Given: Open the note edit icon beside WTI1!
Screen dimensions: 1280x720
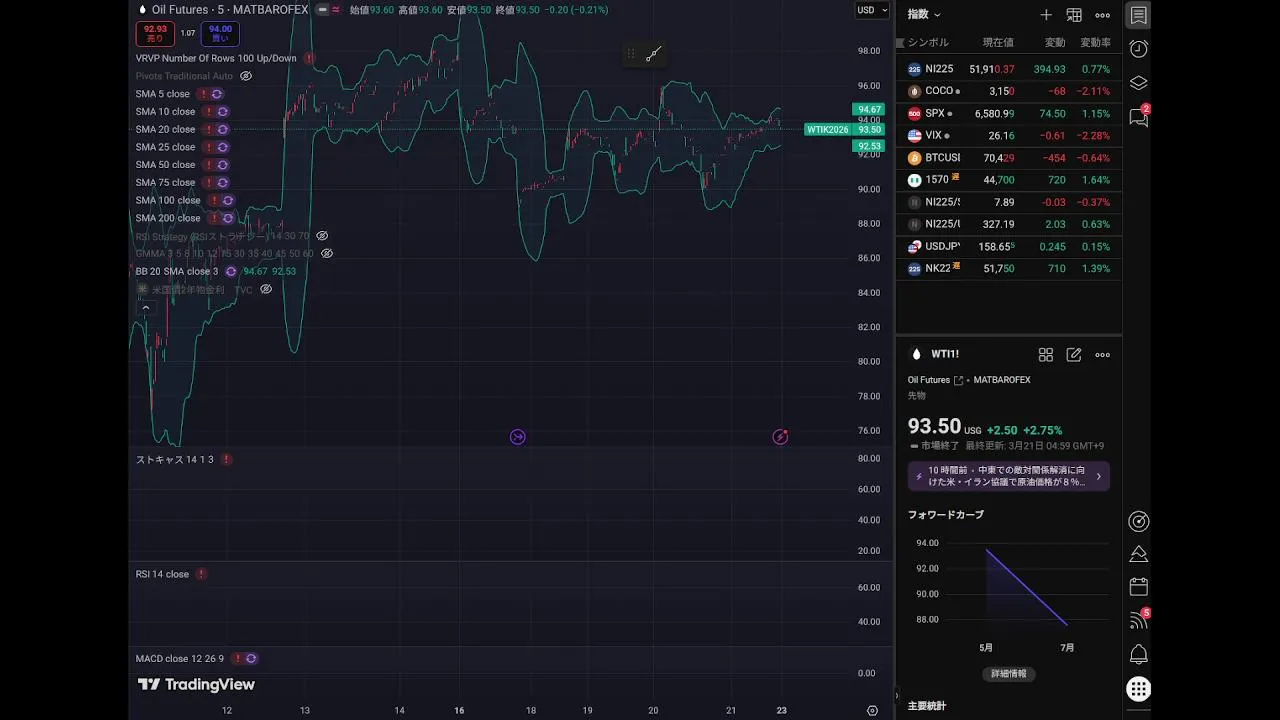Looking at the screenshot, I should (x=1074, y=355).
